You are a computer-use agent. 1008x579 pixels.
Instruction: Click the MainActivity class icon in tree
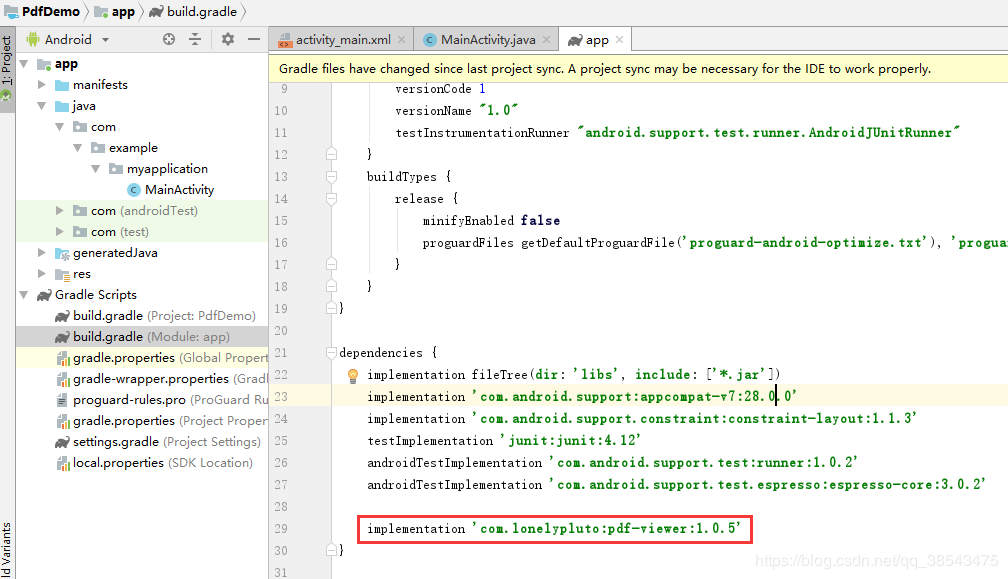[x=134, y=190]
